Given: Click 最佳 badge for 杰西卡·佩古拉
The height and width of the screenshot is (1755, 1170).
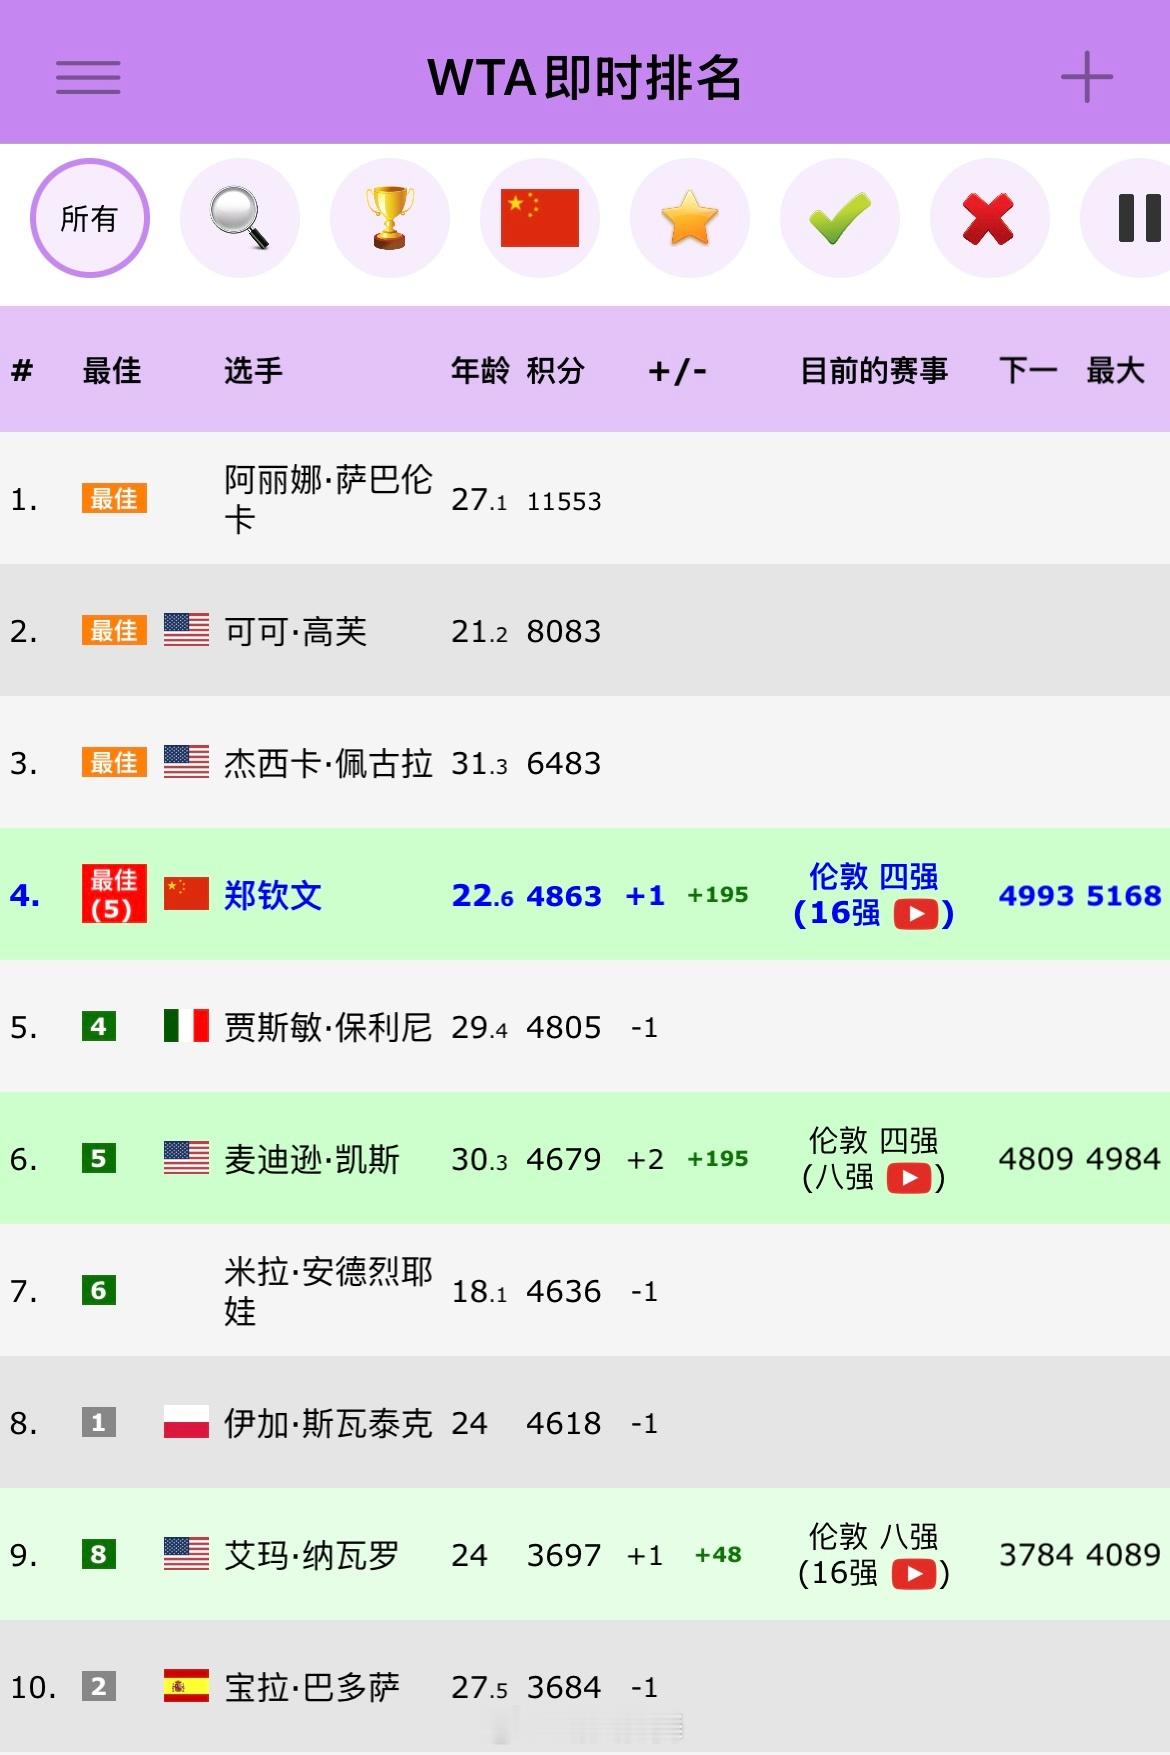Looking at the screenshot, I should [x=114, y=762].
